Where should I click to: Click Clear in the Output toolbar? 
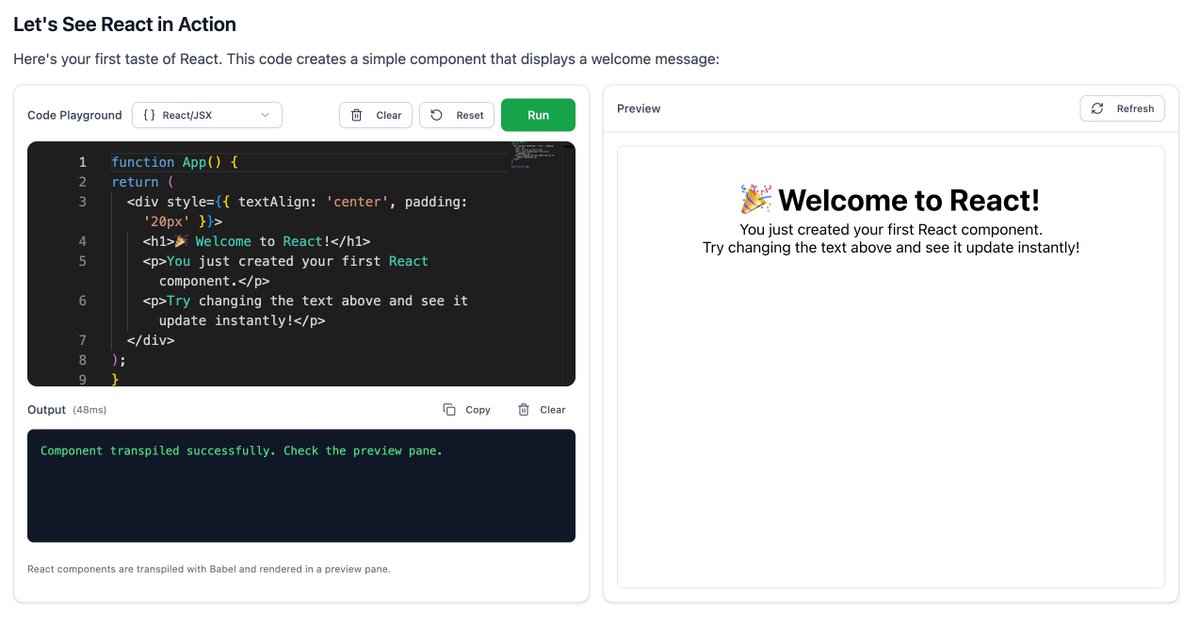point(541,409)
